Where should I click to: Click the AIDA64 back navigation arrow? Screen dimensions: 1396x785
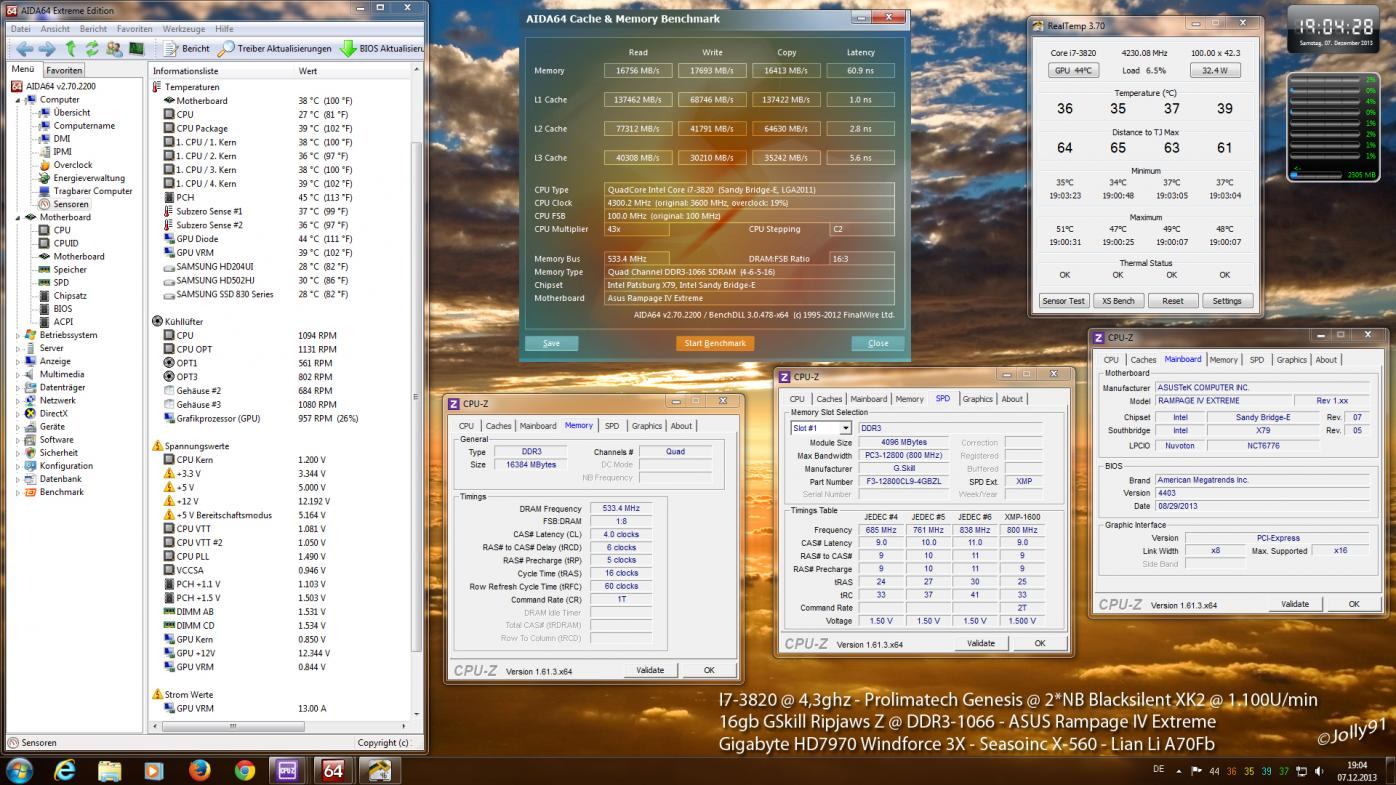tap(23, 48)
